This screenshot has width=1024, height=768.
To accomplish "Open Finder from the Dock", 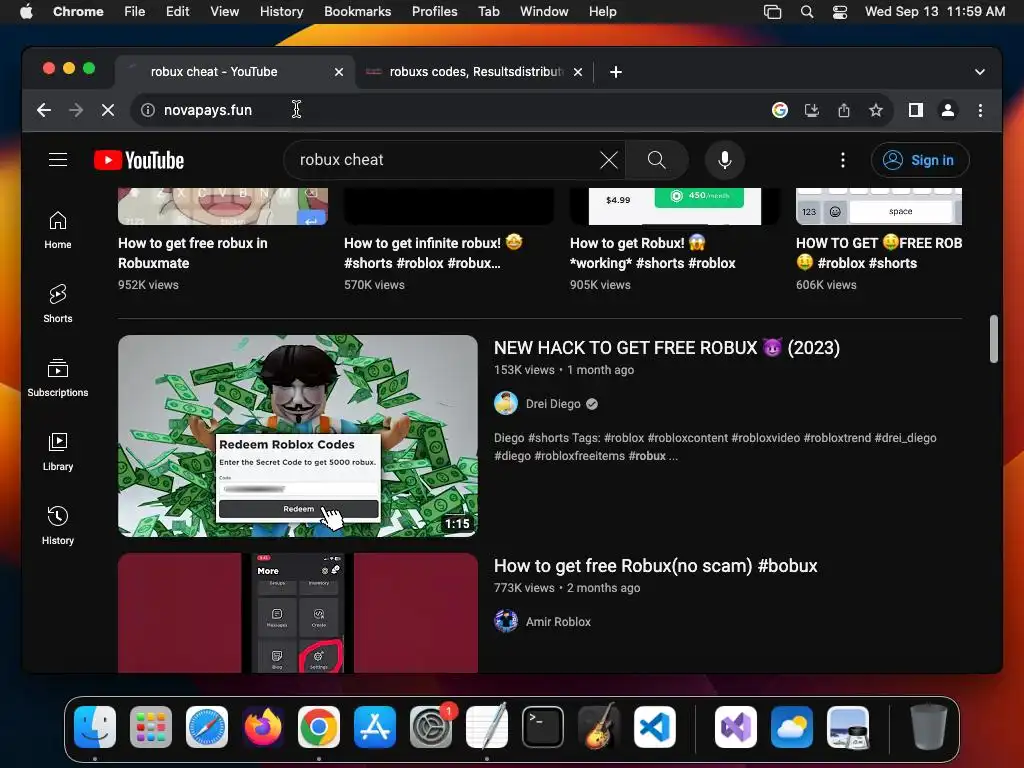I will pyautogui.click(x=95, y=727).
